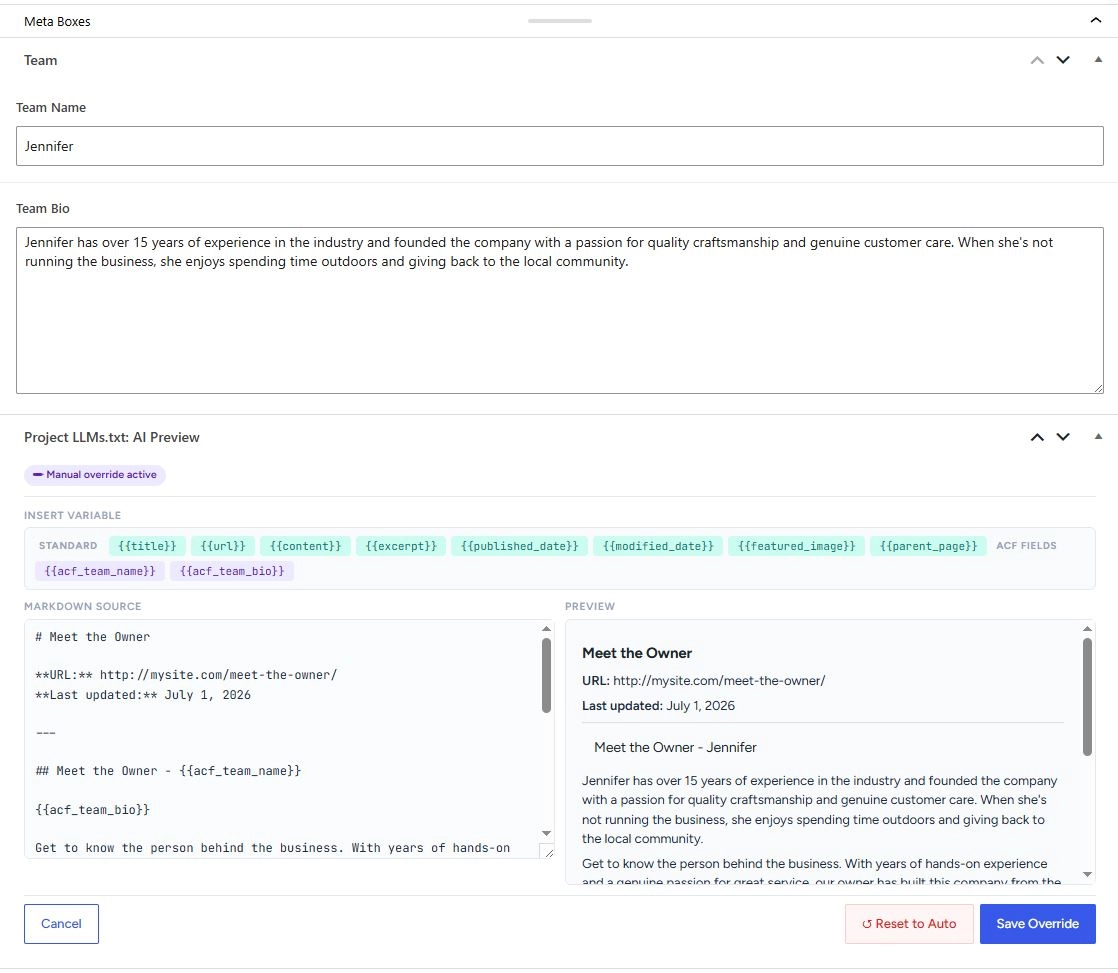Toggle AI Preview panel collapse triangle

(1098, 436)
